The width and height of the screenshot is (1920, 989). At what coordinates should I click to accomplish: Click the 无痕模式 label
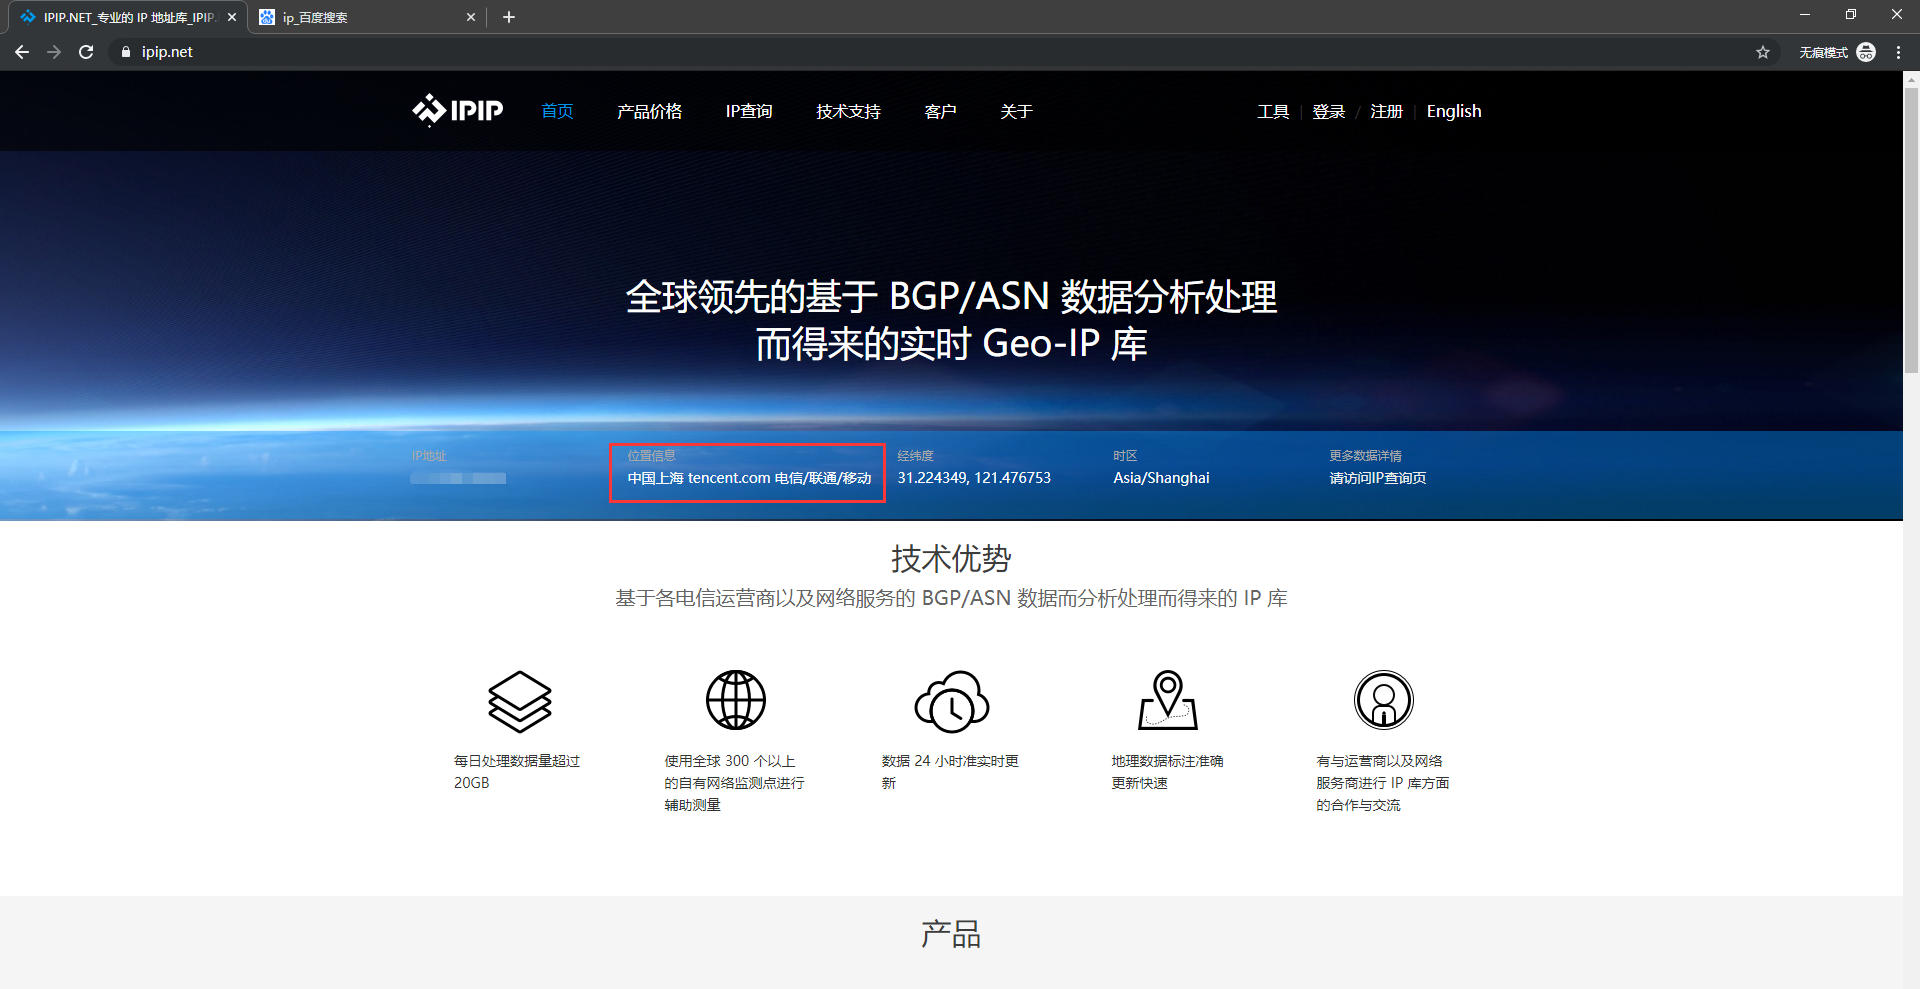click(x=1823, y=52)
